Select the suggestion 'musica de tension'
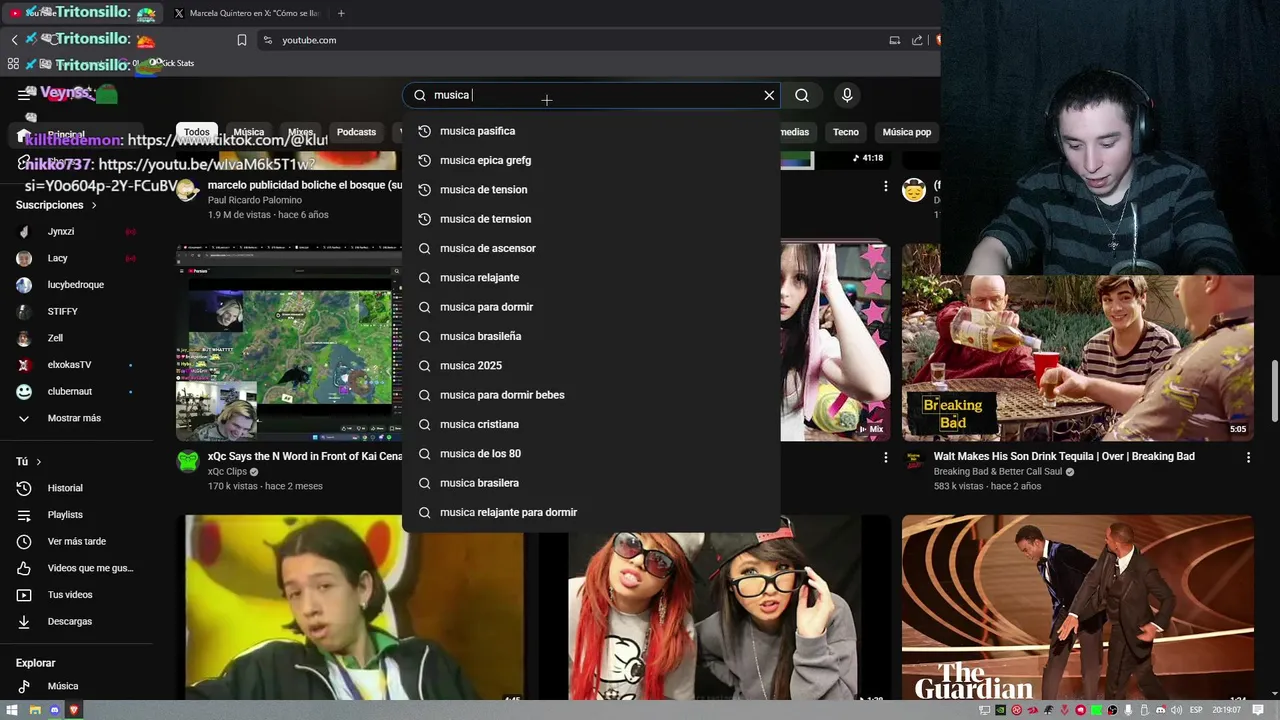Image resolution: width=1280 pixels, height=720 pixels. (591, 190)
